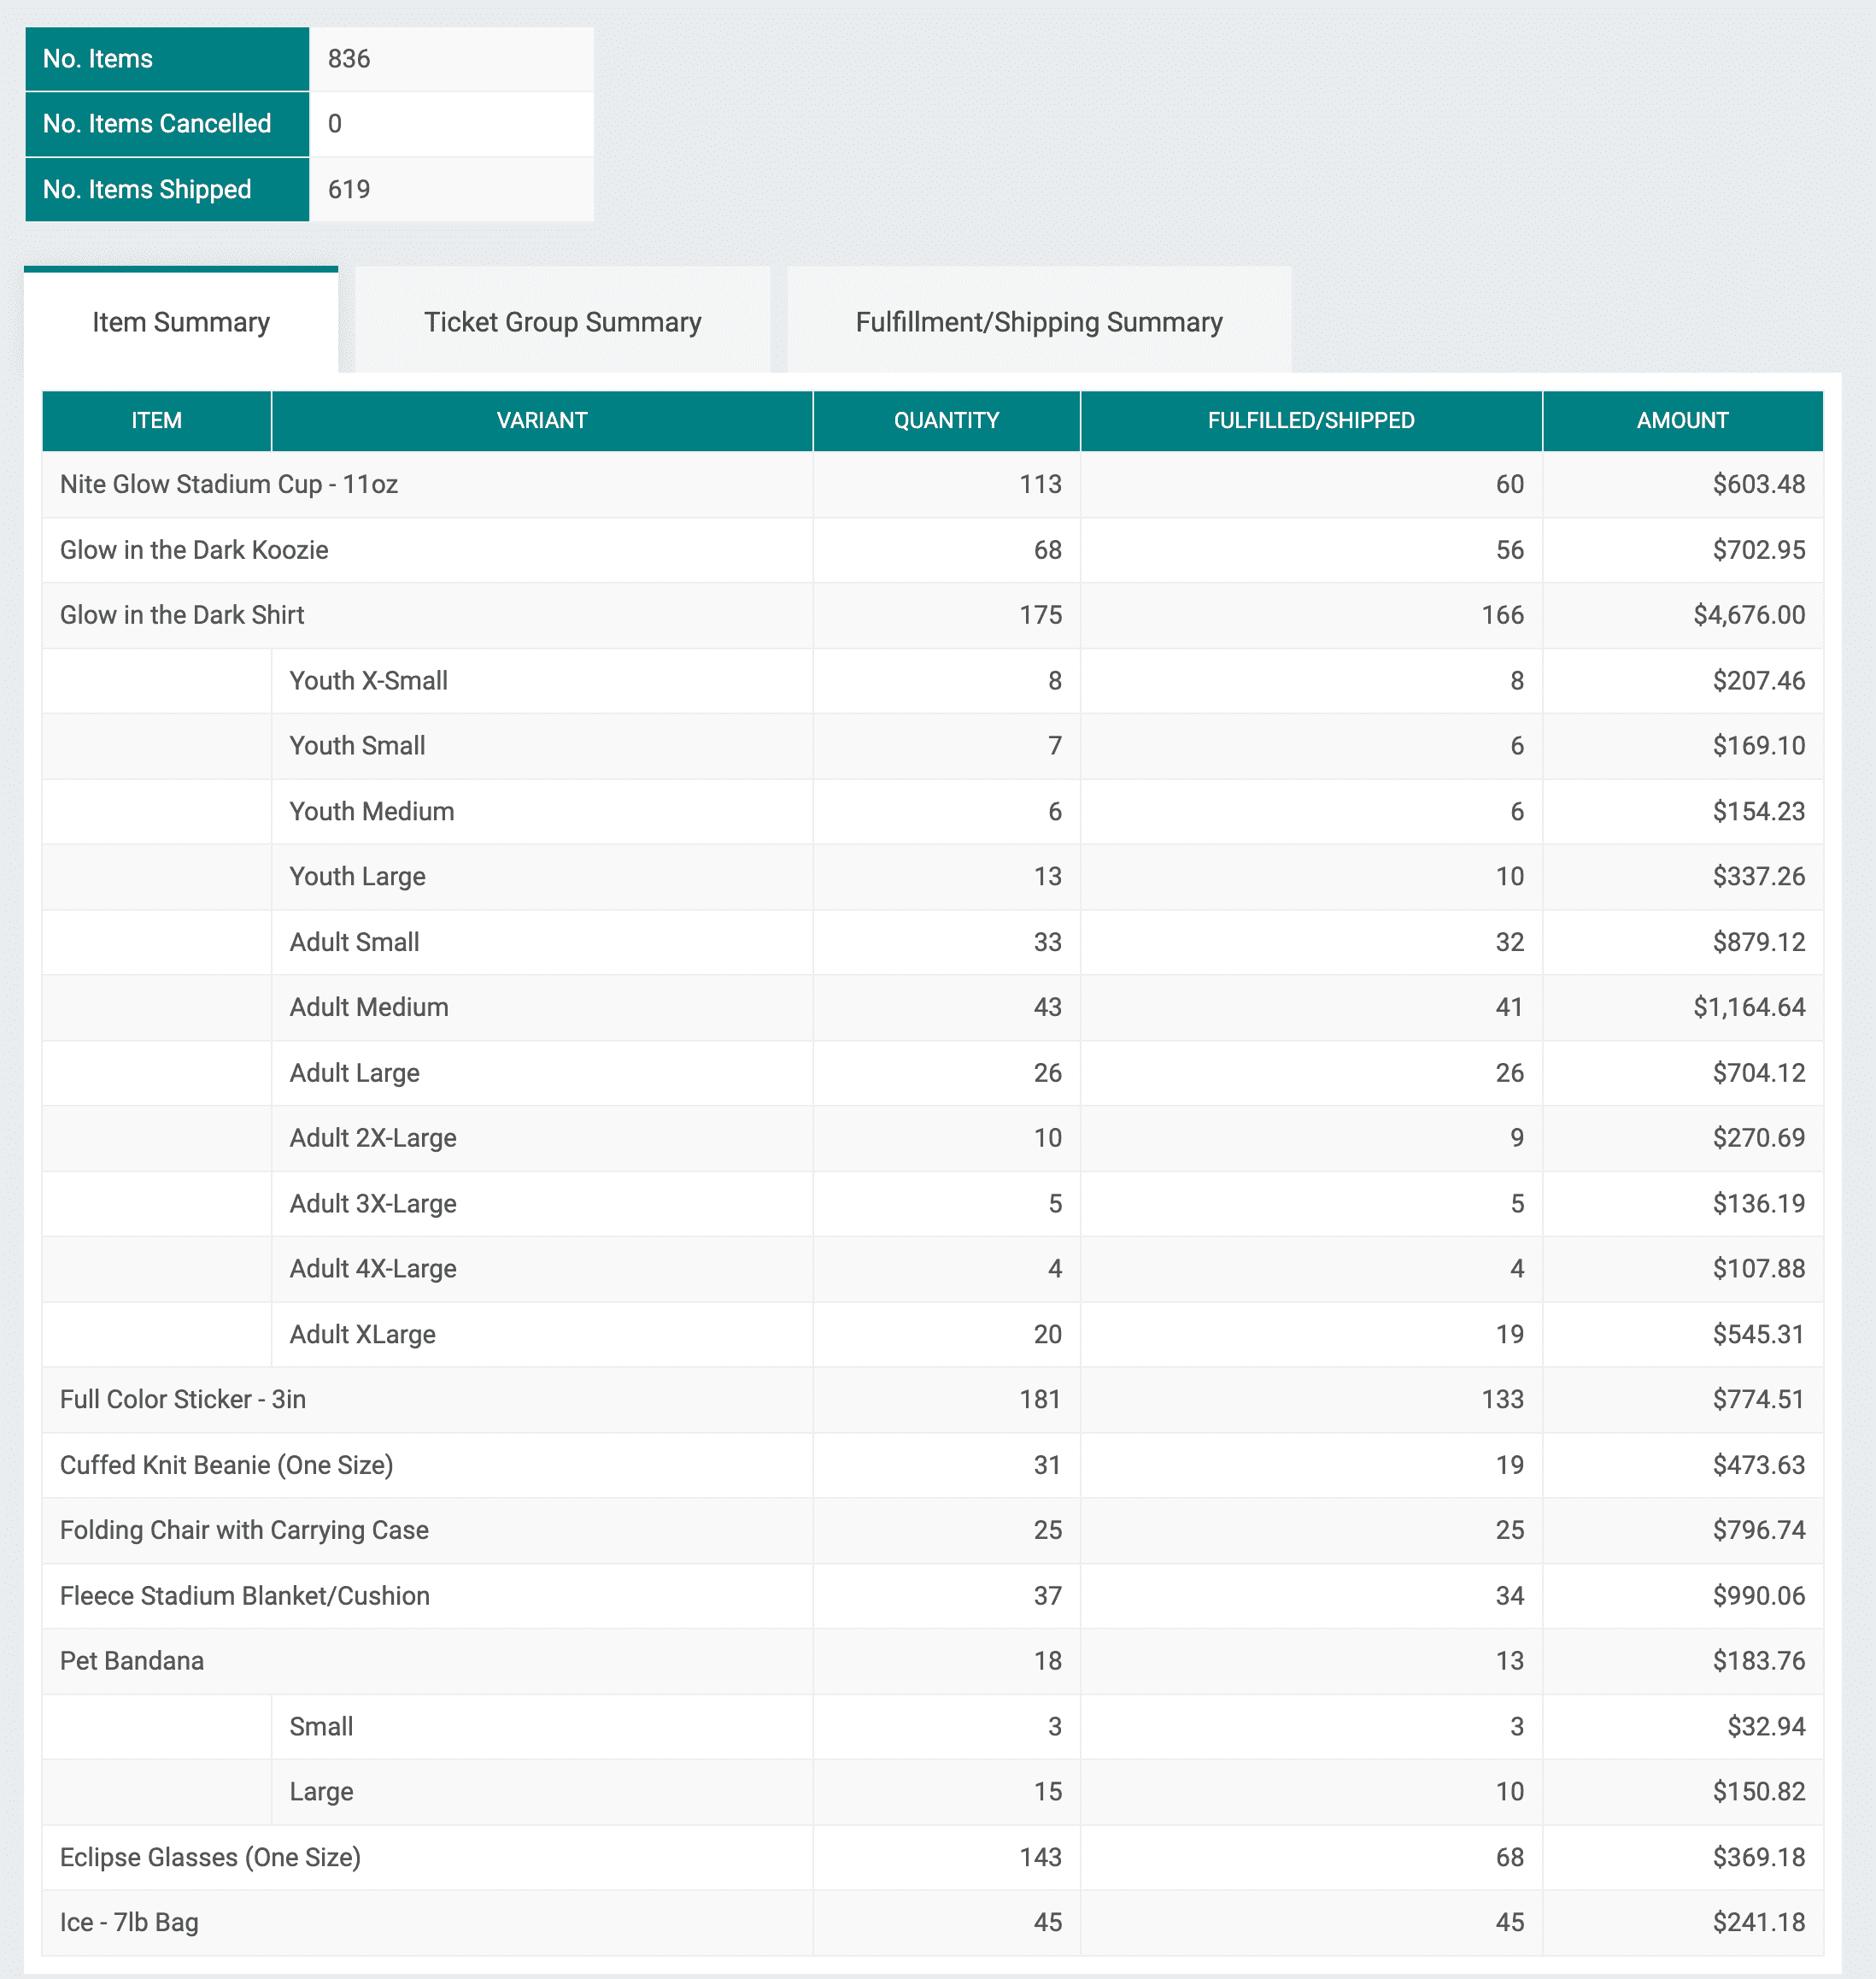Select the Ice - 7lb Bag row
This screenshot has height=1979, width=1876.
(x=129, y=1922)
